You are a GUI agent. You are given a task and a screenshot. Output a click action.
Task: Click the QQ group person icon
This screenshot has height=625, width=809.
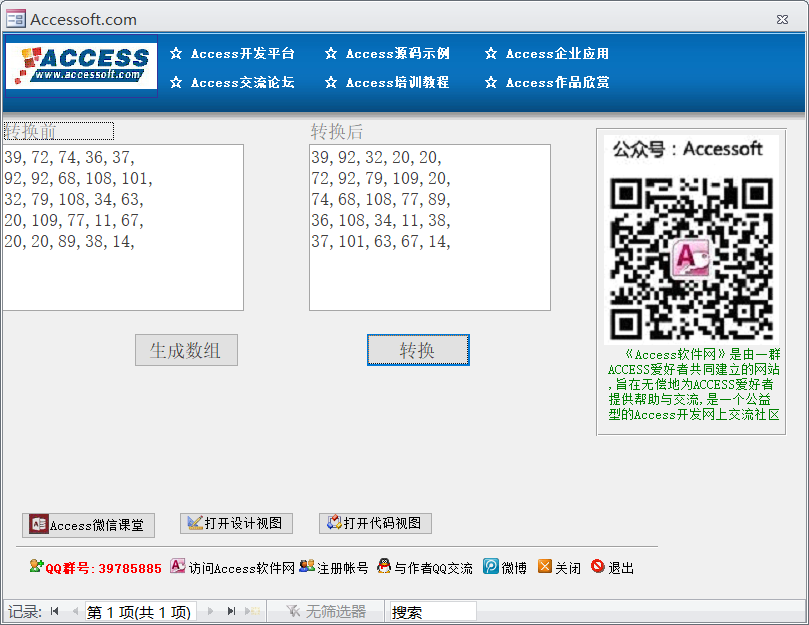tap(36, 566)
